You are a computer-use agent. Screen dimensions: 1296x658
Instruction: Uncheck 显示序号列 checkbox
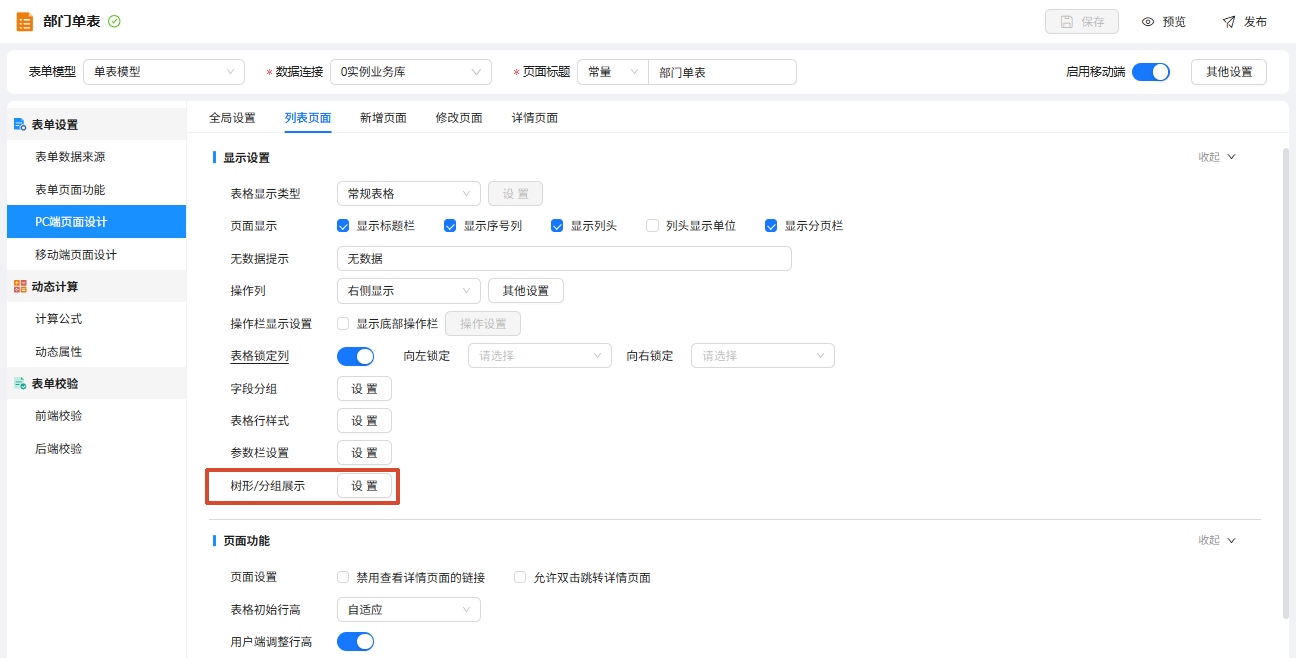pyautogui.click(x=450, y=226)
